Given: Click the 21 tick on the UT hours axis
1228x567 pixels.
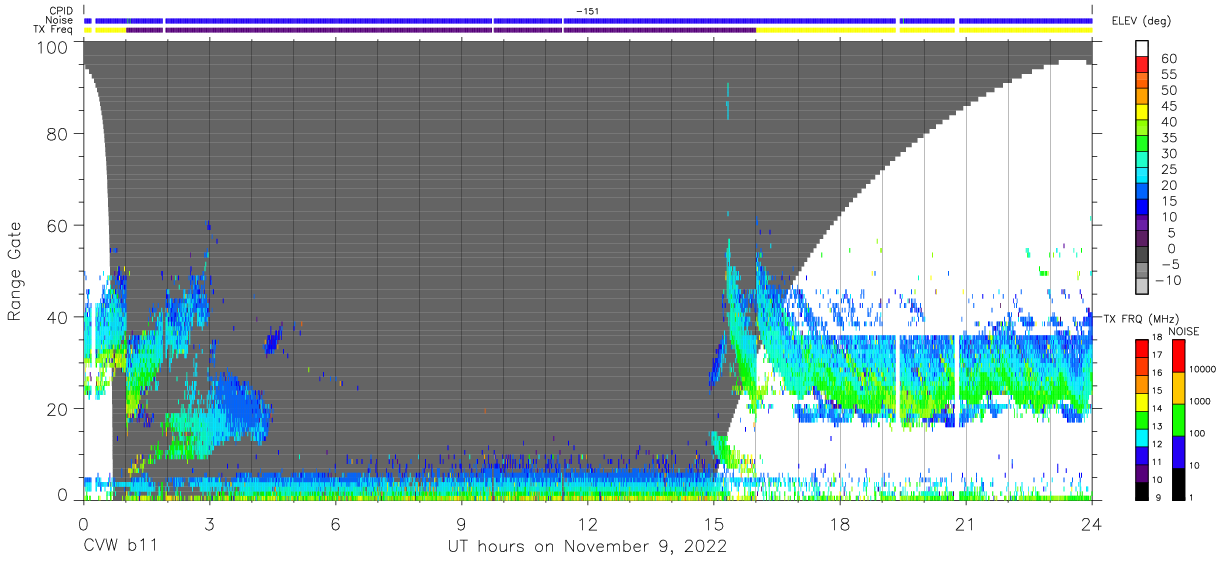Looking at the screenshot, I should click(965, 523).
